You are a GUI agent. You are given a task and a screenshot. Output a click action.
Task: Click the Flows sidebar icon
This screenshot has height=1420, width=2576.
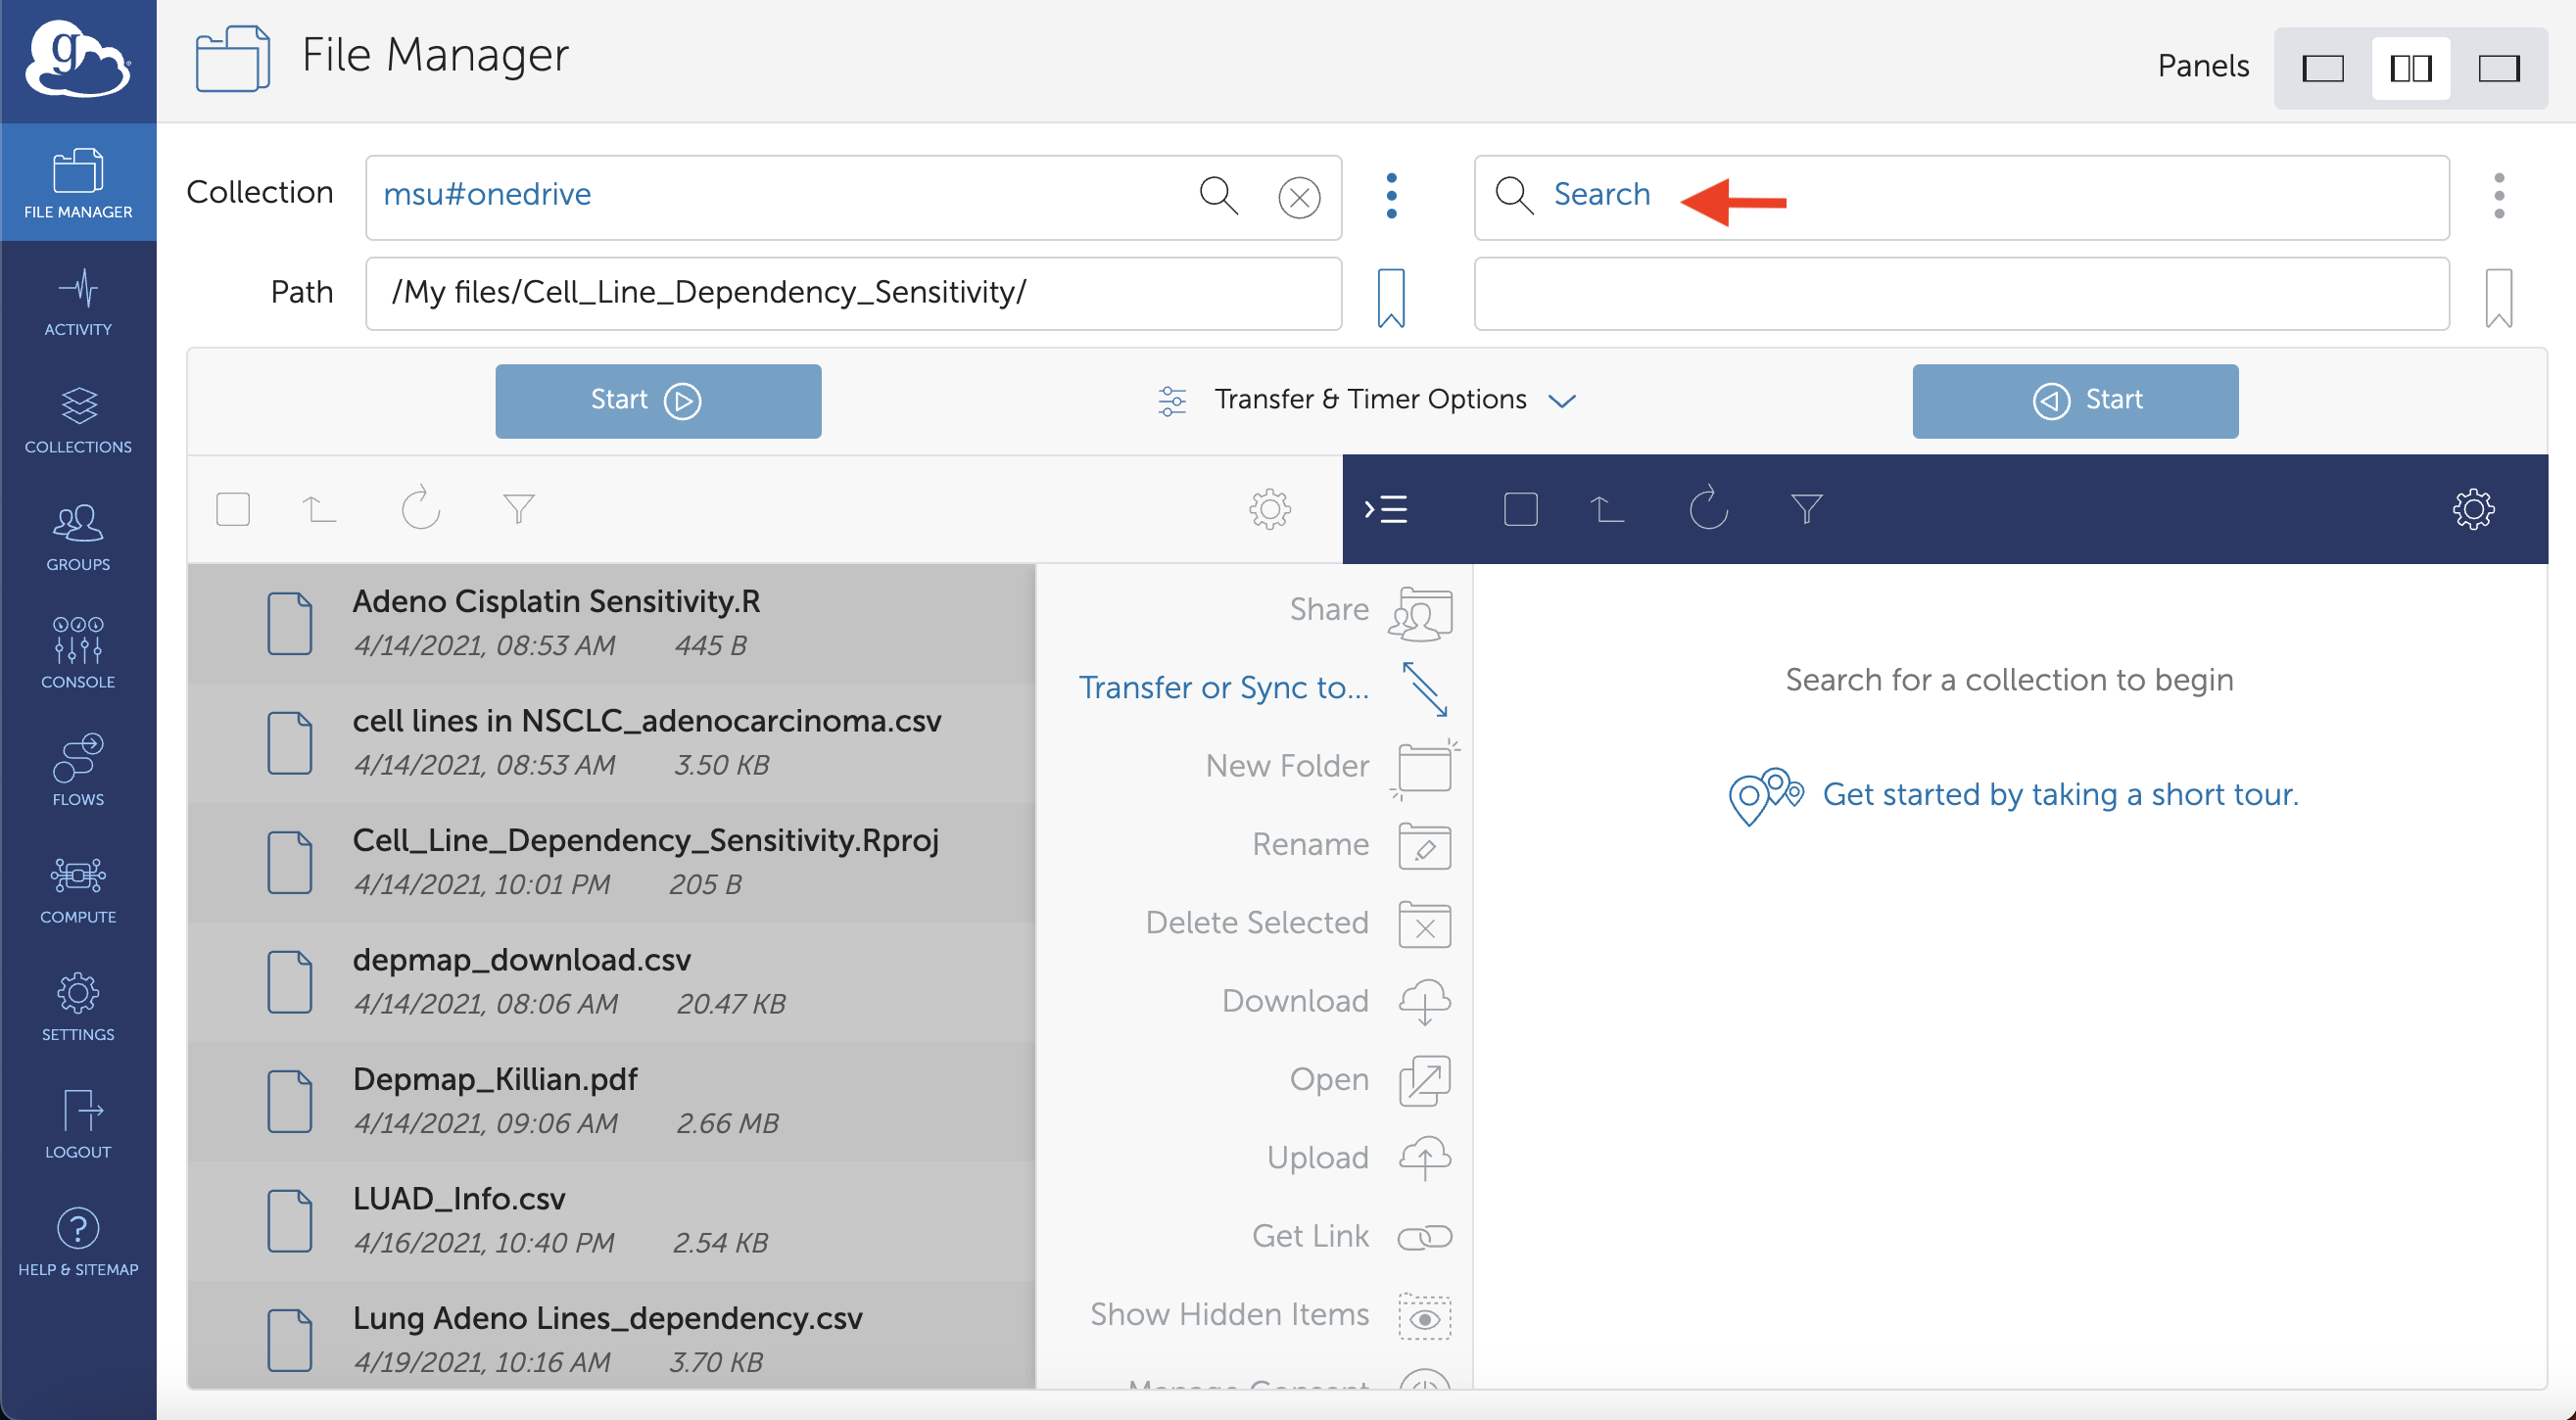(77, 770)
